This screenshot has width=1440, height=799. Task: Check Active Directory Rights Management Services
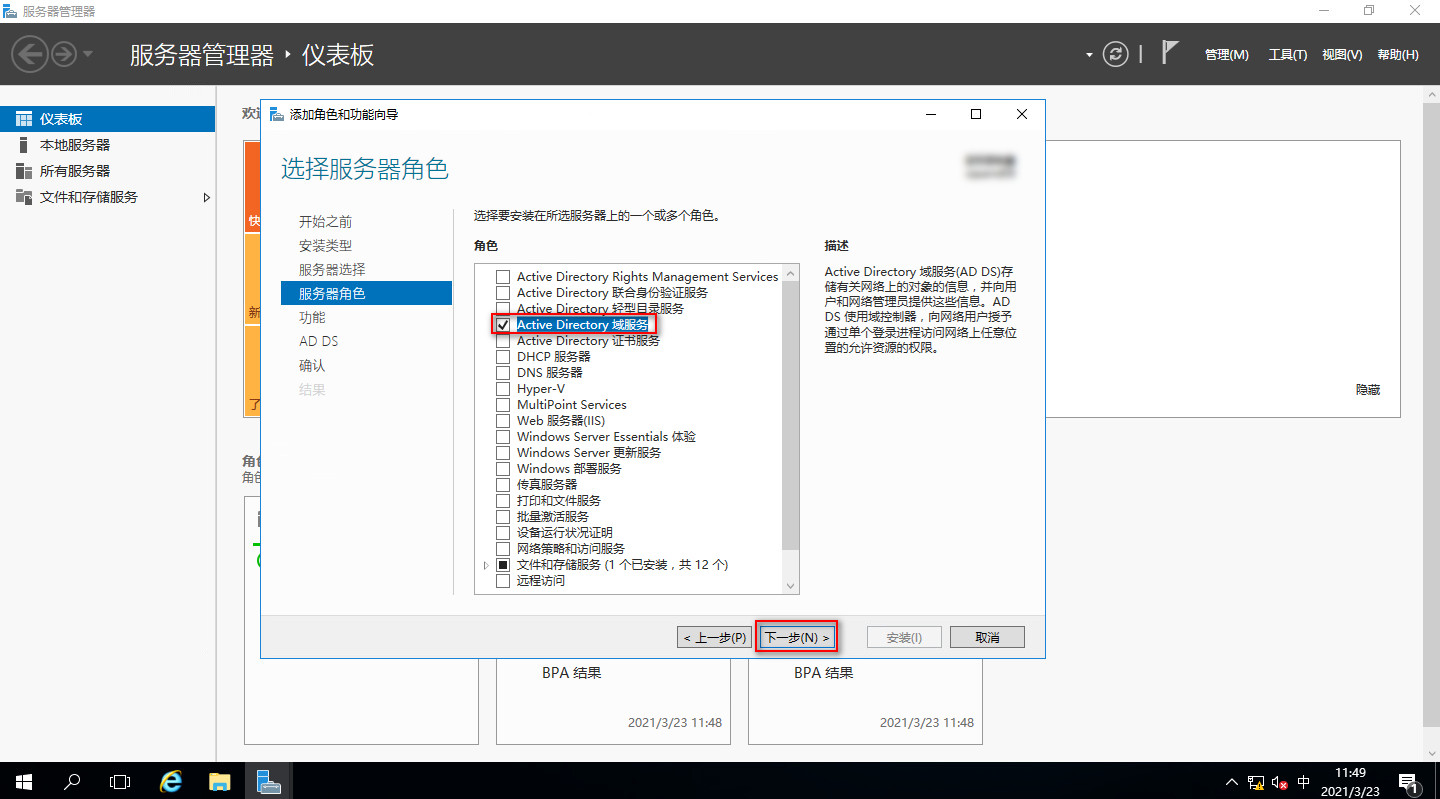[x=503, y=277]
